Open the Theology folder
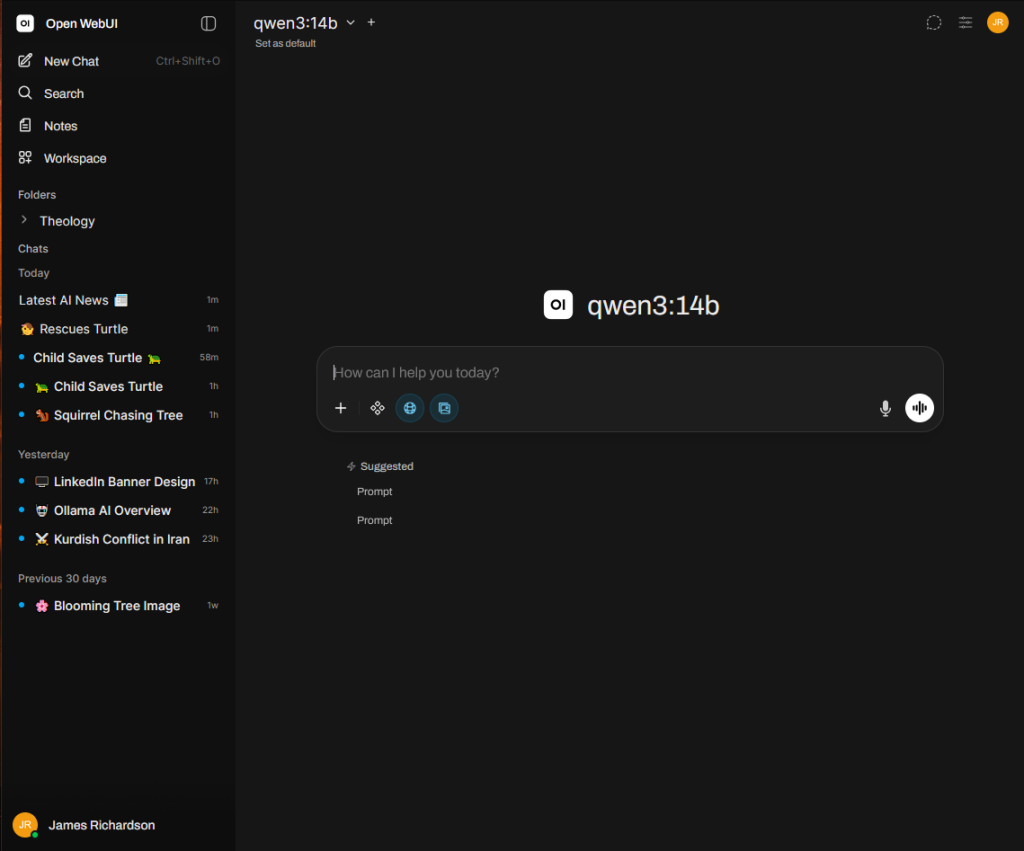Image resolution: width=1024 pixels, height=851 pixels. click(x=67, y=221)
